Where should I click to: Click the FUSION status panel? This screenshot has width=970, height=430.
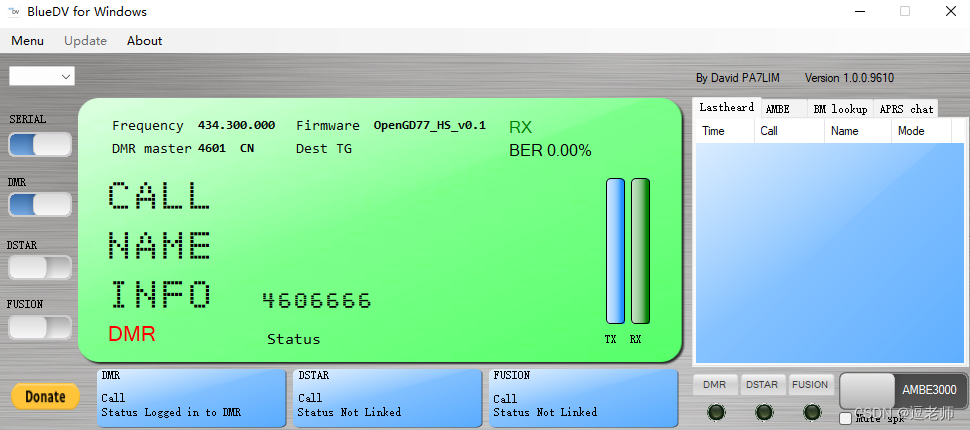pos(583,398)
